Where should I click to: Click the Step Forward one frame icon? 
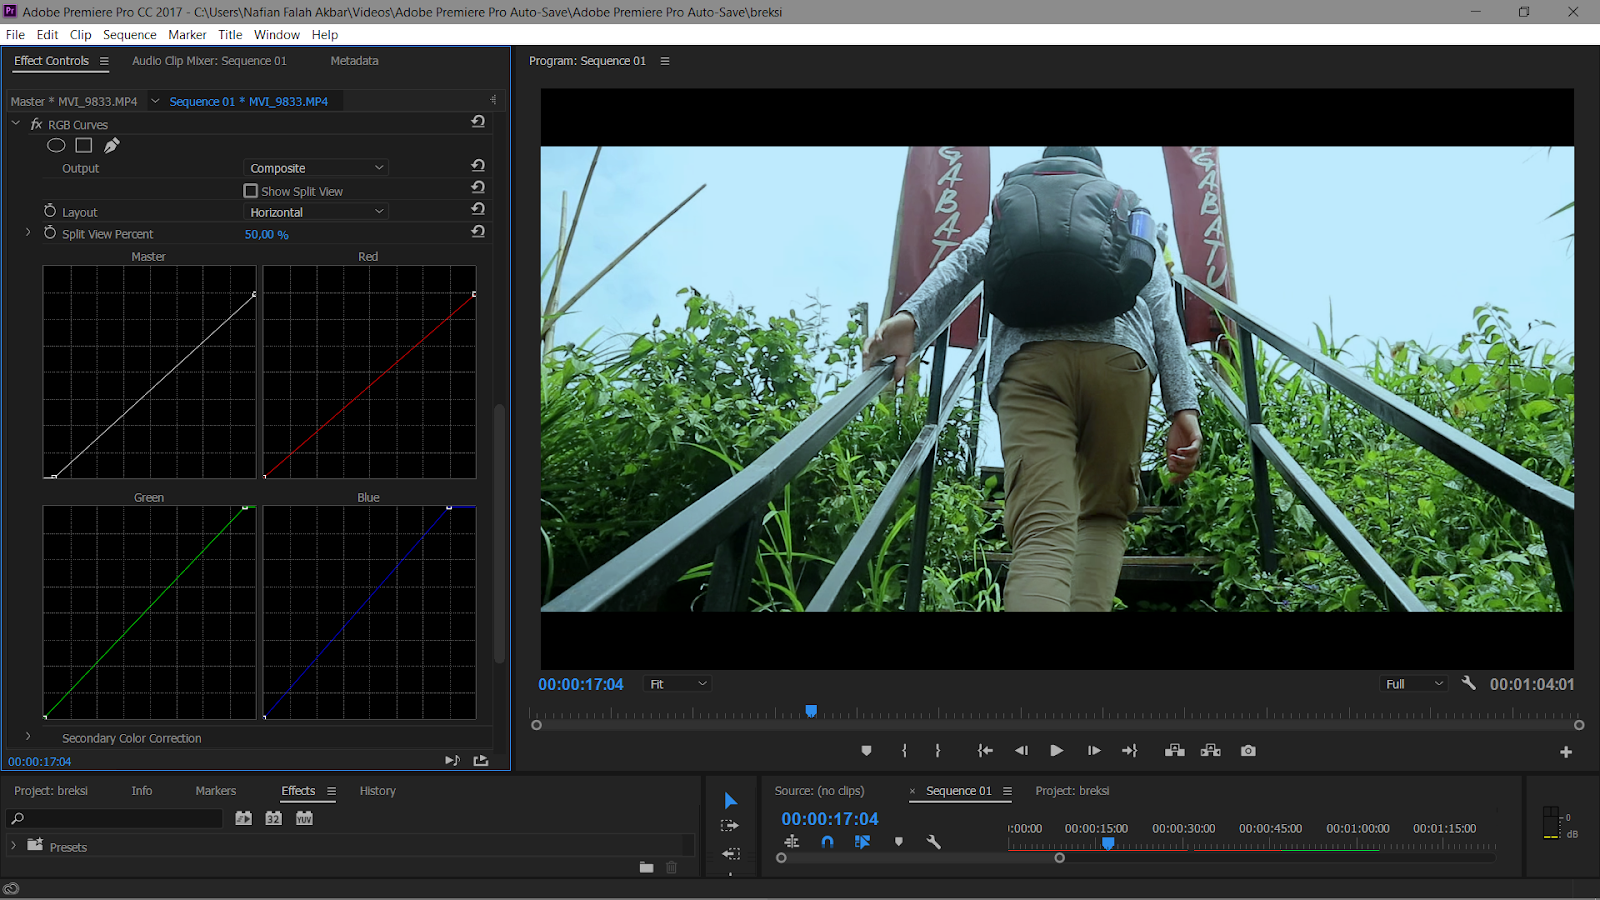click(1093, 750)
